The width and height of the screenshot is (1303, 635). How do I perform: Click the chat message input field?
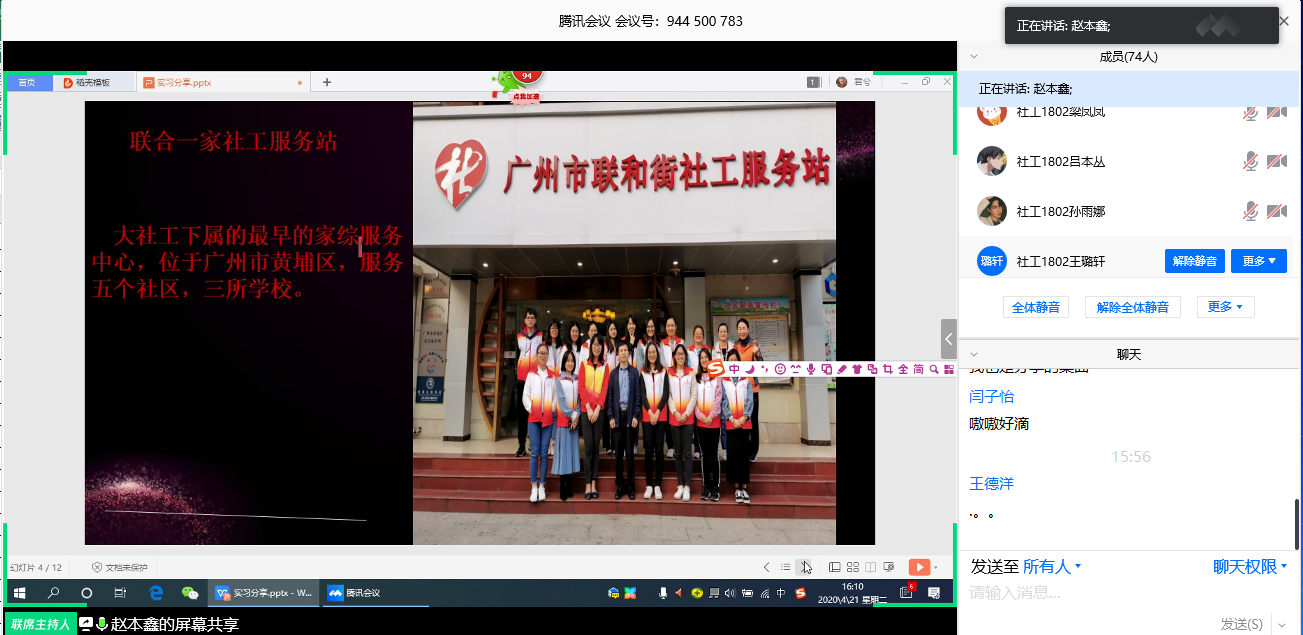(x=1110, y=593)
